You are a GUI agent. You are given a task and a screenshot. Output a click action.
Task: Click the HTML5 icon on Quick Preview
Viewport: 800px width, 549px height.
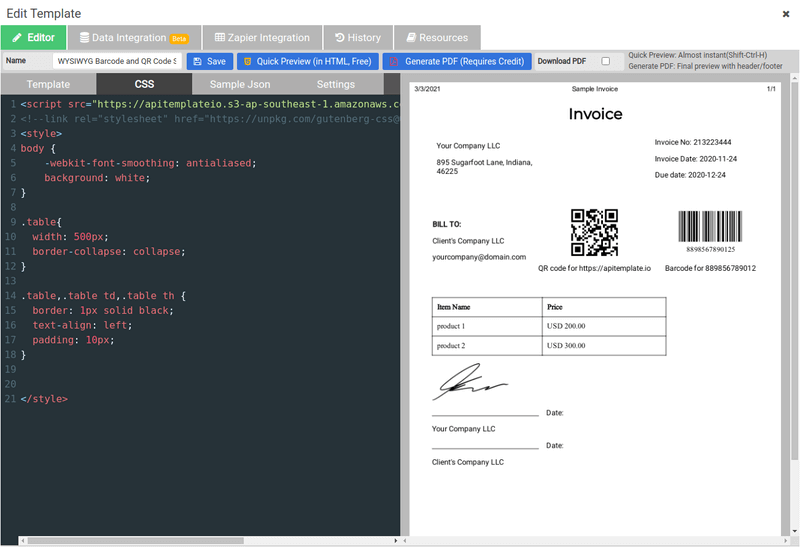247,61
